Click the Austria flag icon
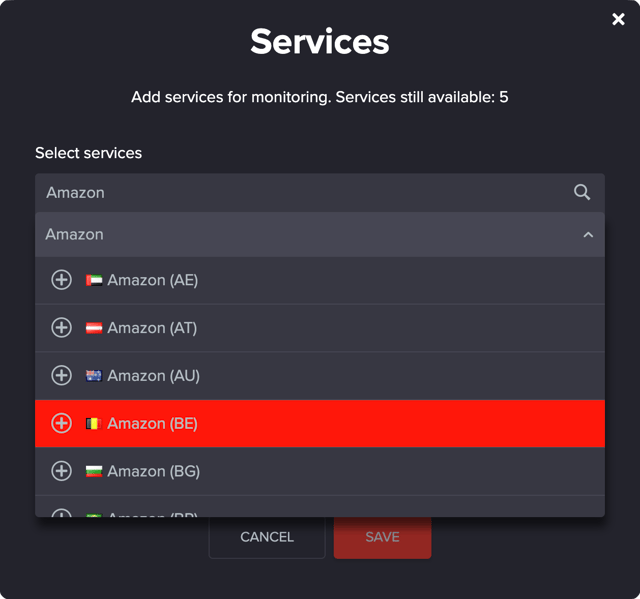Screen dimensions: 640x599 point(94,328)
